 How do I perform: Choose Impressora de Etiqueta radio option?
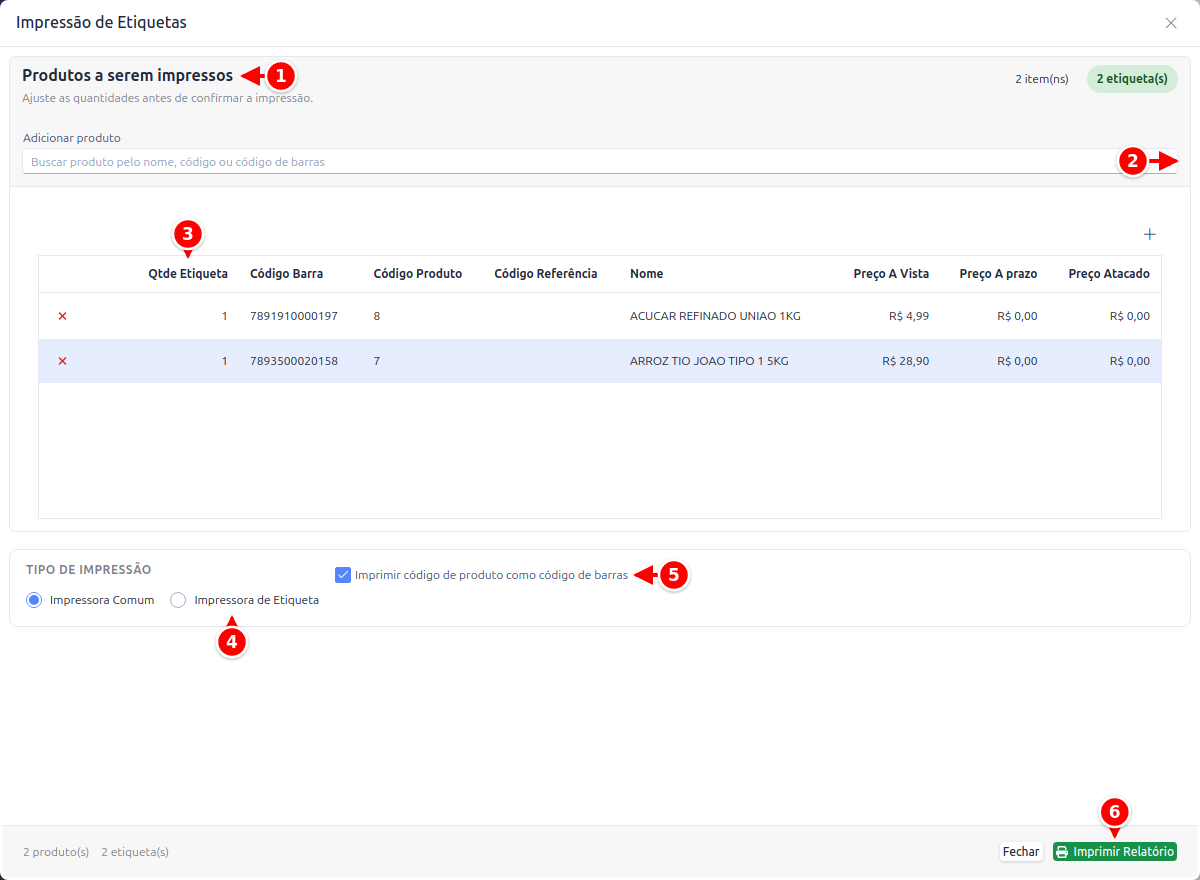tap(178, 600)
